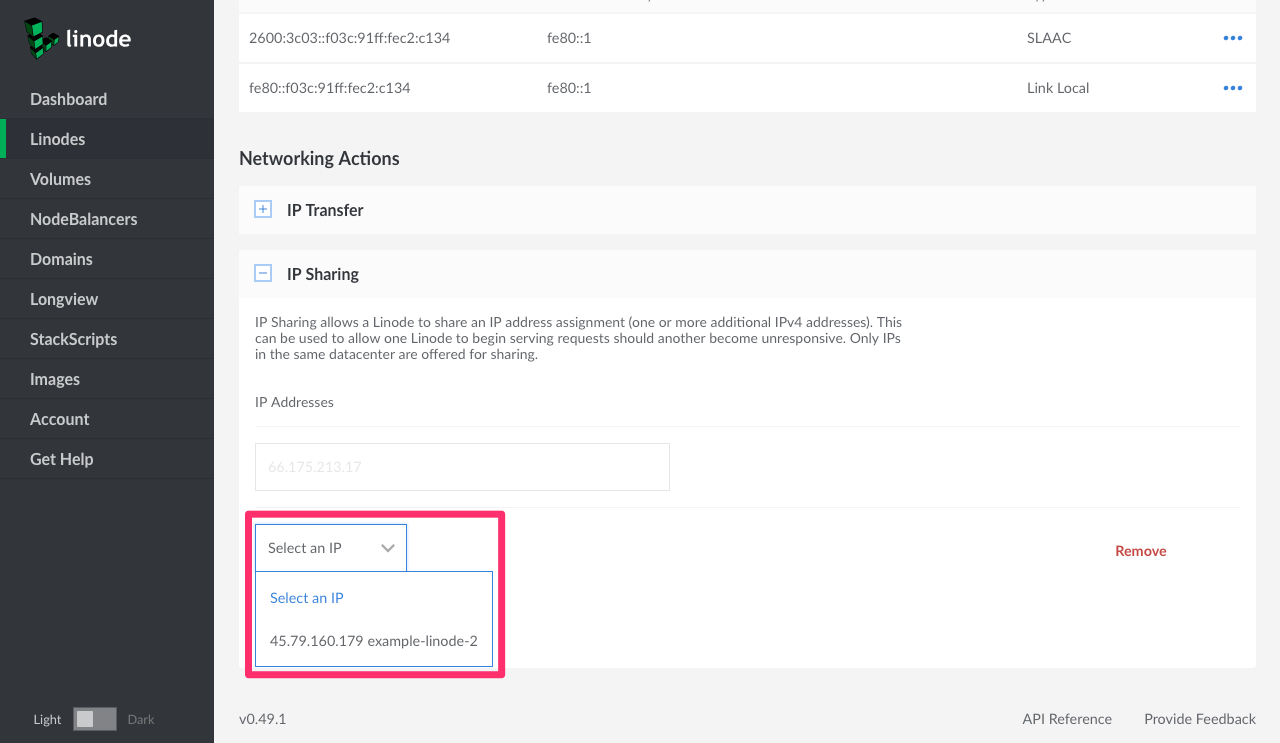Open more actions for the Link Local row

(1232, 88)
